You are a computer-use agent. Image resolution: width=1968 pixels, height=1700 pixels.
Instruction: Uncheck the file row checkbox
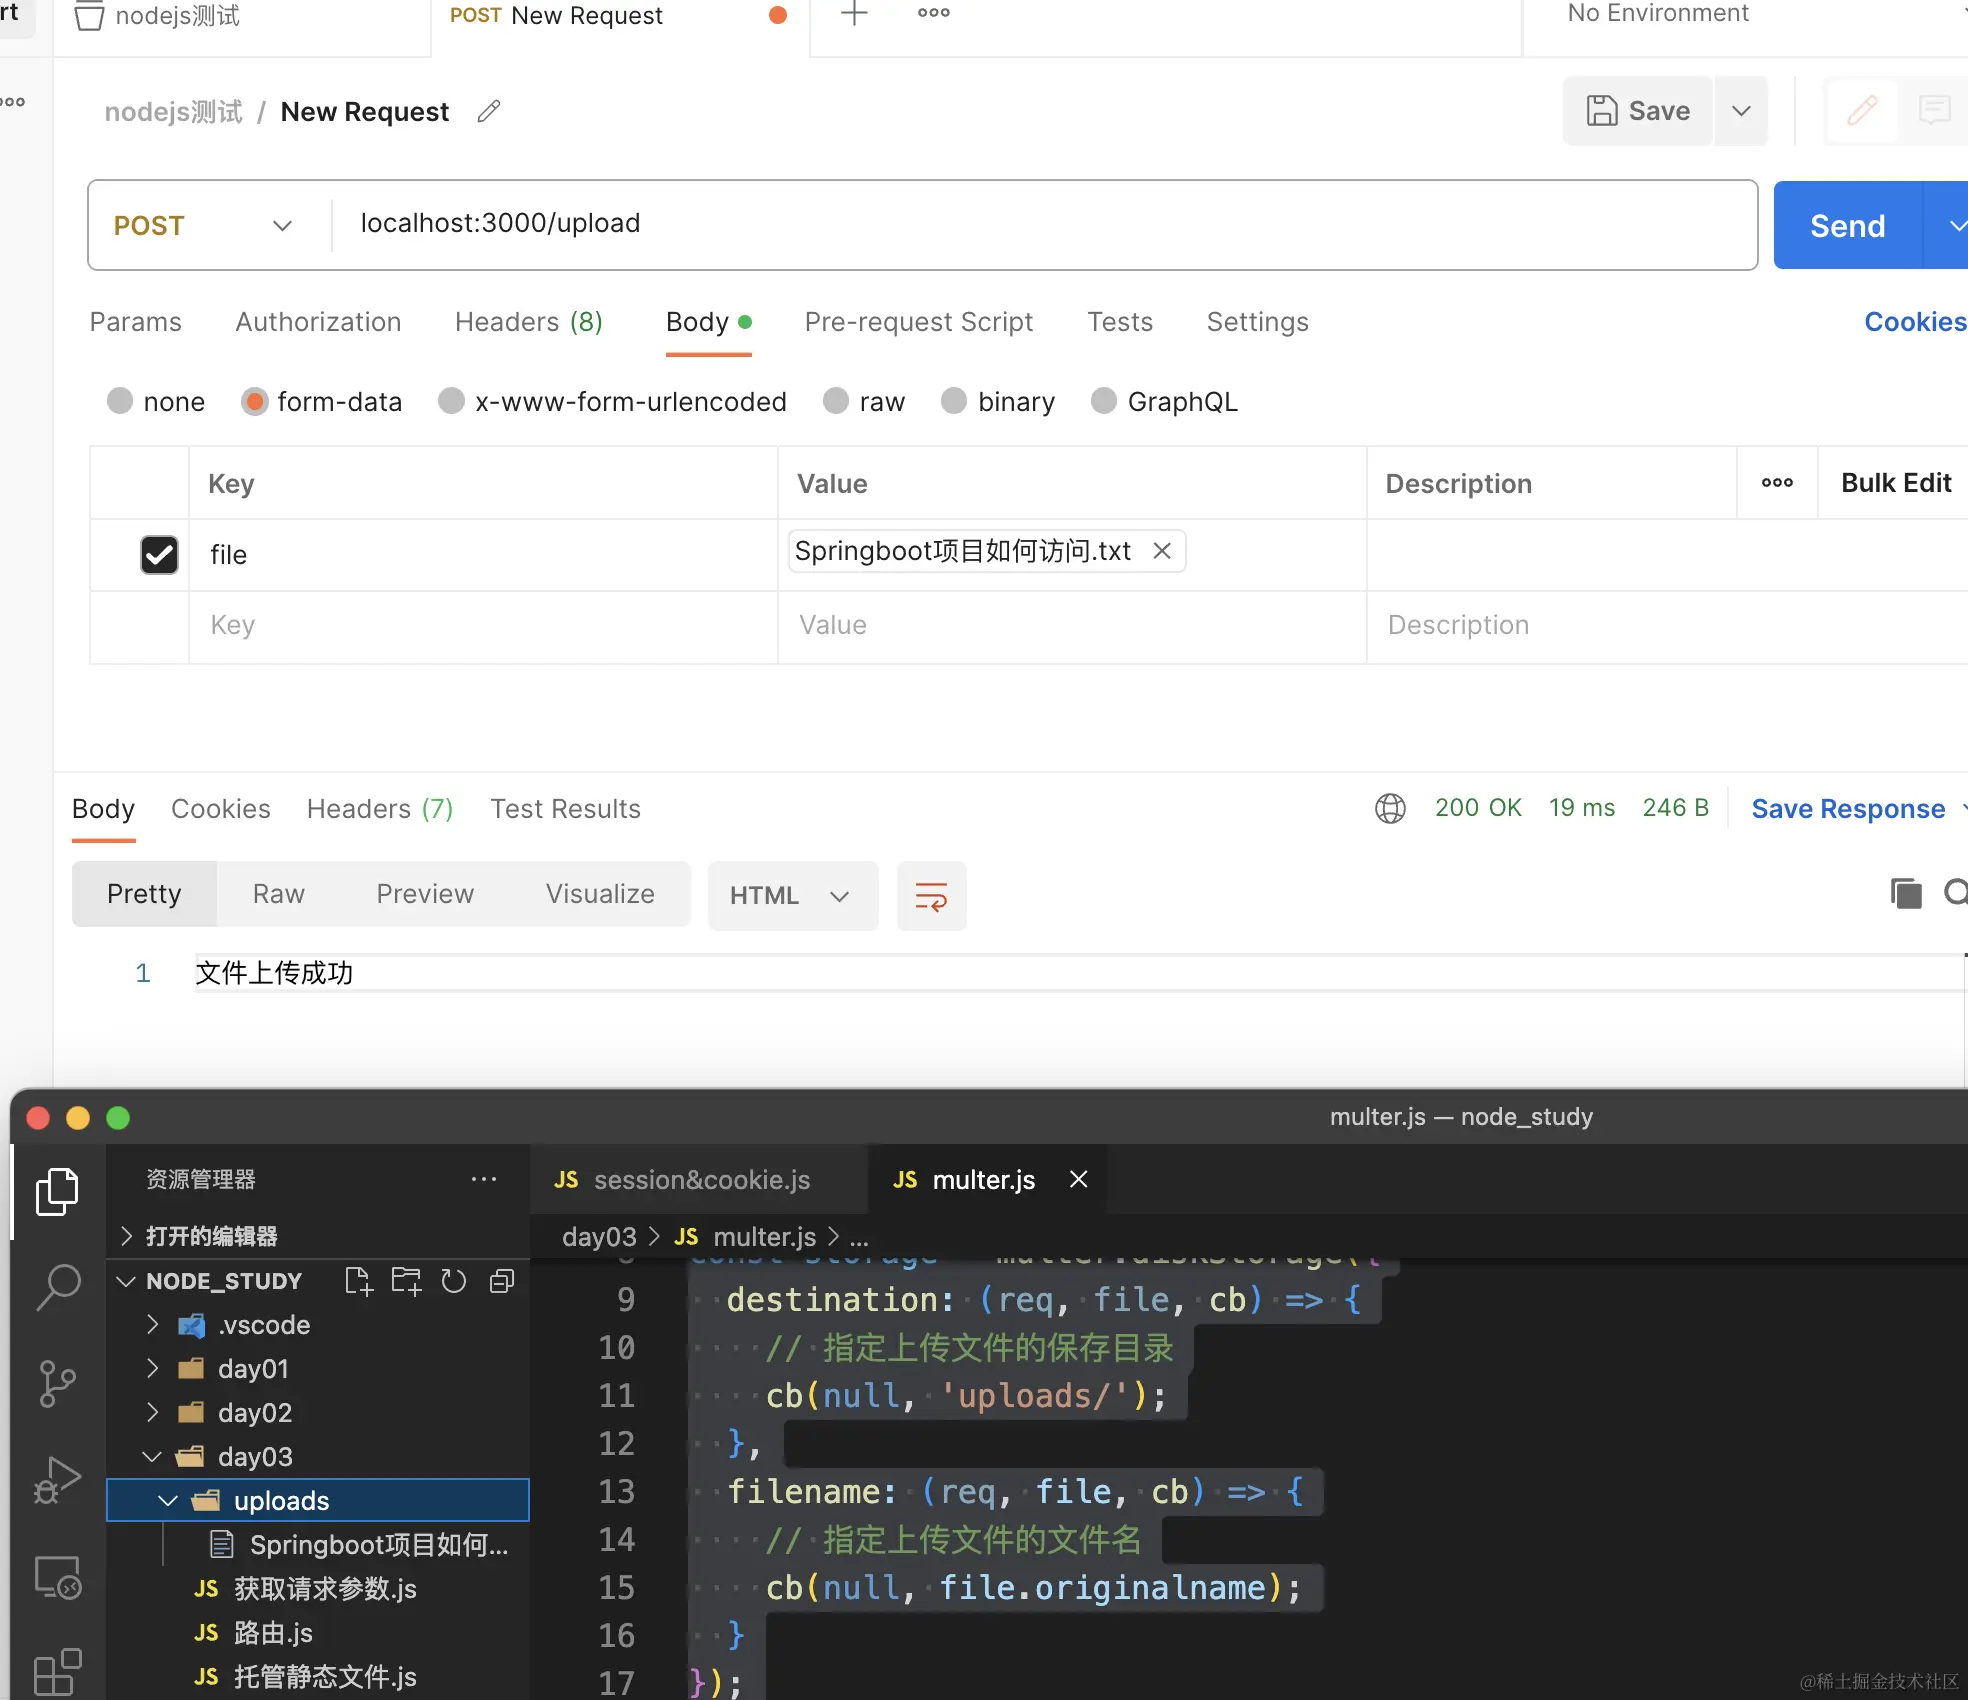click(159, 555)
